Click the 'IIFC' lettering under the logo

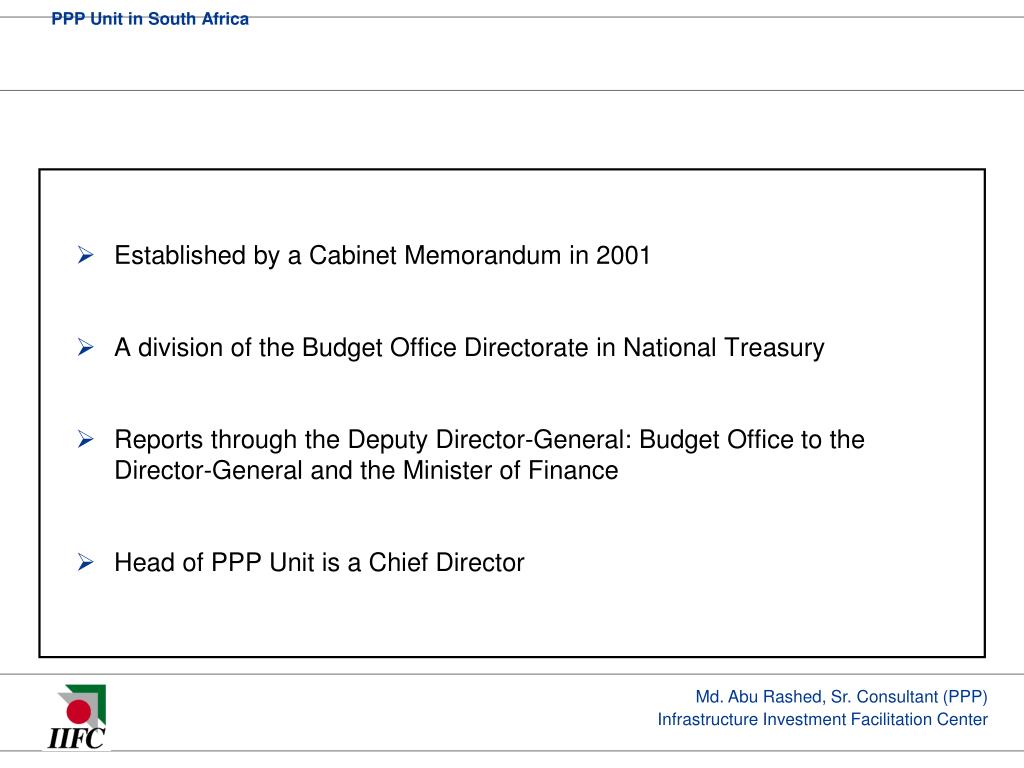76,739
